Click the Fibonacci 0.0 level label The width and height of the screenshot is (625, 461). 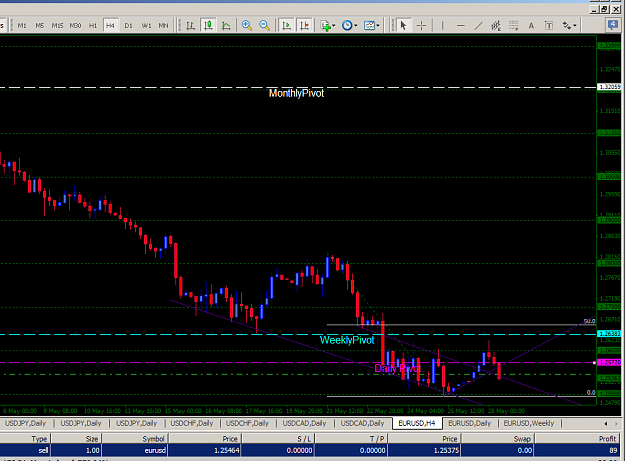click(x=591, y=392)
